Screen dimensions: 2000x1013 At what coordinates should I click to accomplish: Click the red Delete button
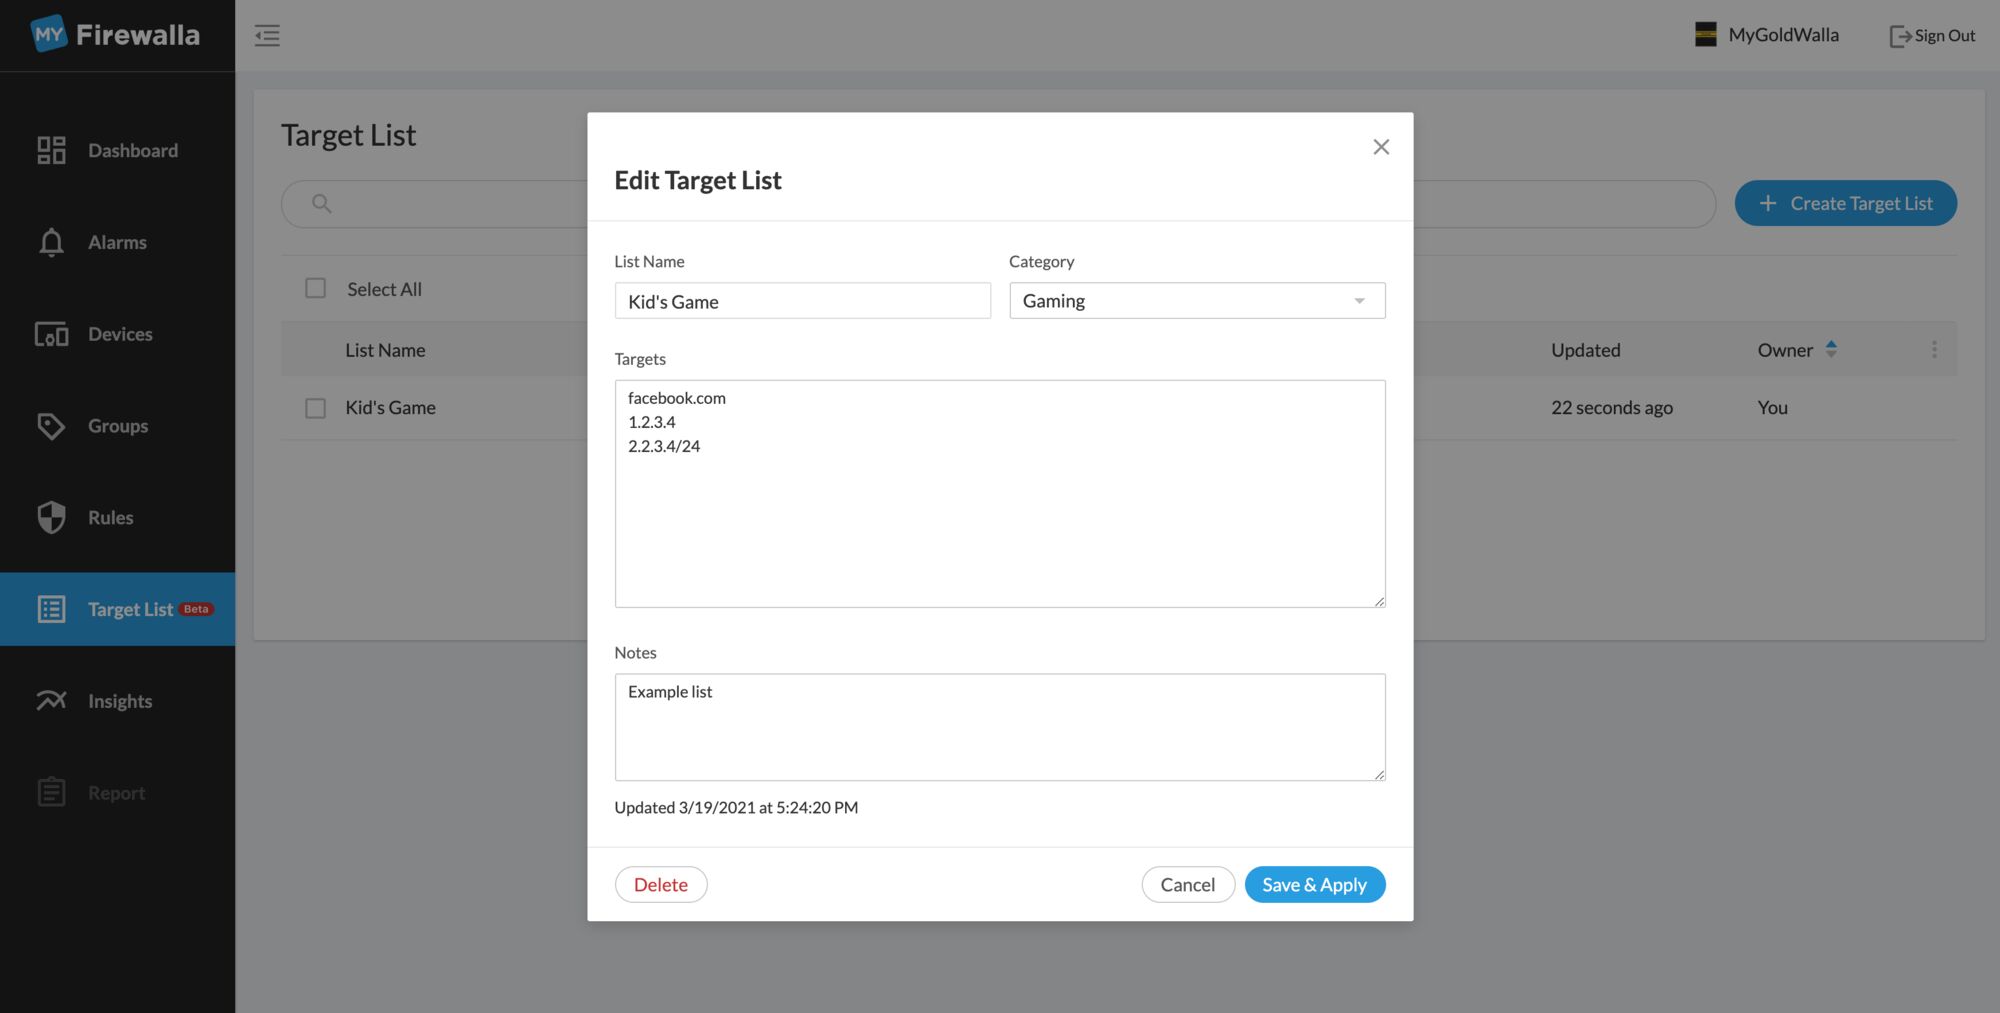point(661,884)
